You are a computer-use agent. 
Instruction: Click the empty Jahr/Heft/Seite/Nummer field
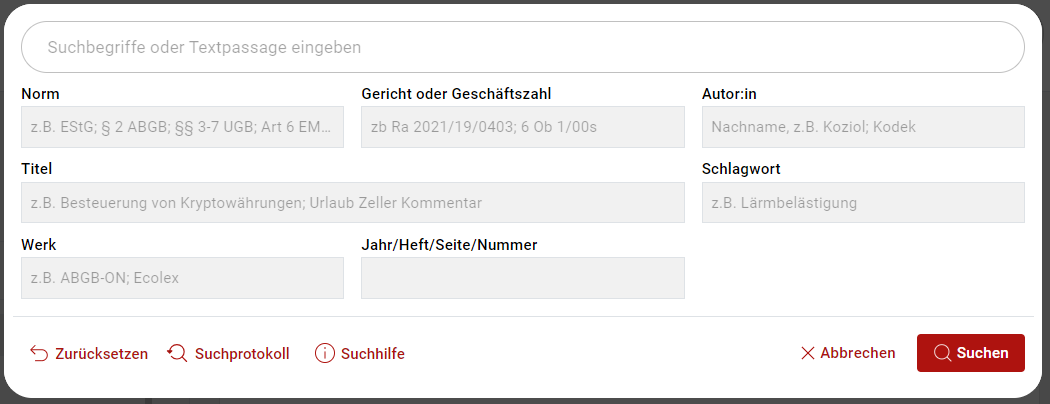click(522, 278)
